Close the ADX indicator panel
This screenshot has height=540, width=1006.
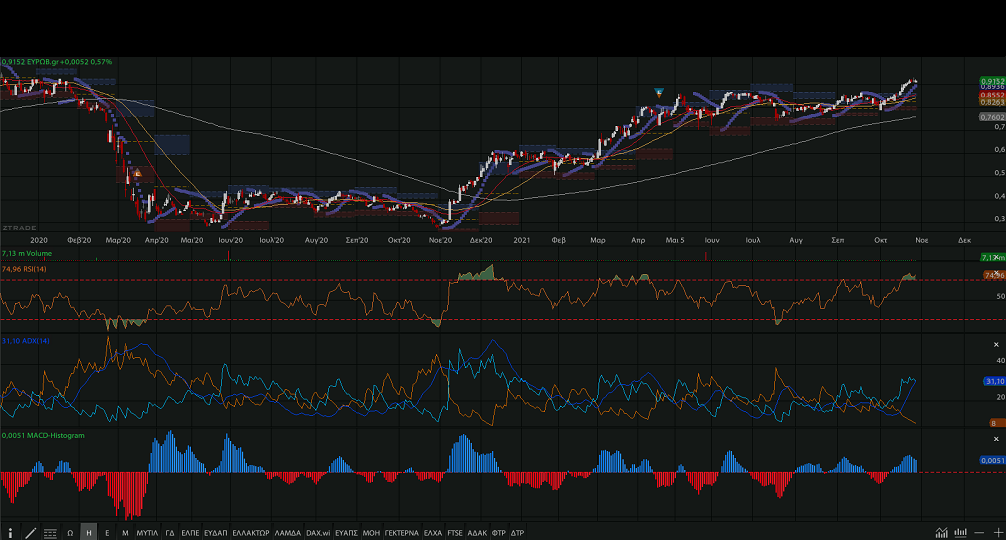[994, 343]
